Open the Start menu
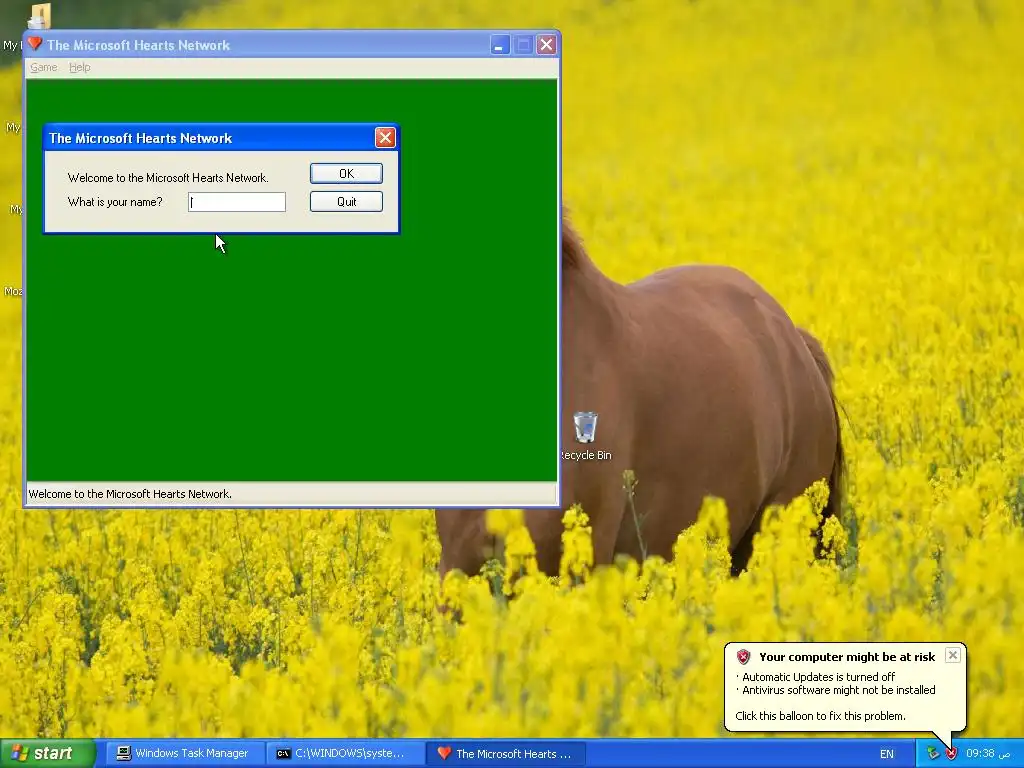This screenshot has width=1024, height=768. [47, 754]
